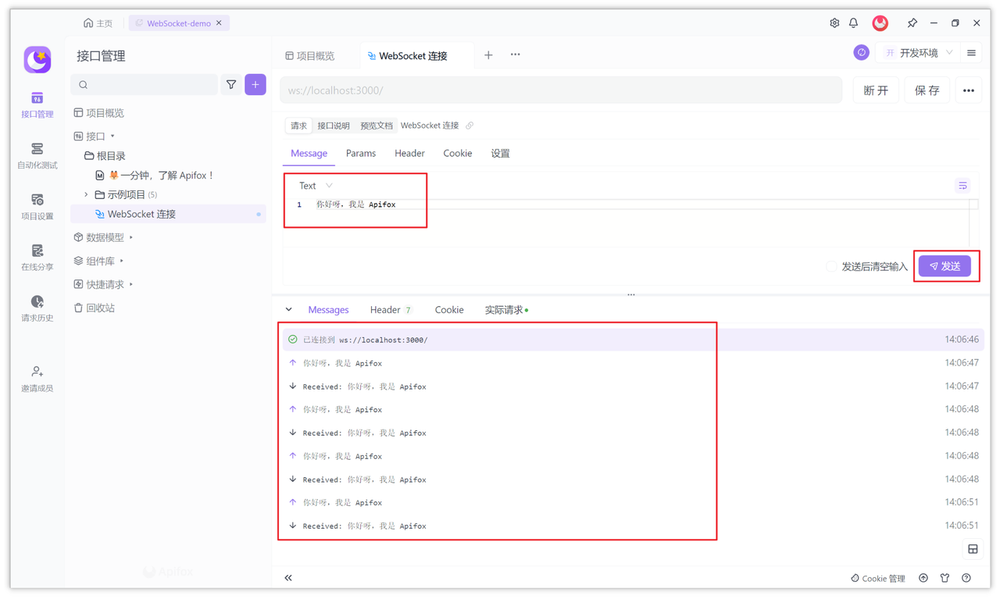This screenshot has height=598, width=1000.
Task: Open 主题 (t-shirt) icon at bottom bar
Action: pos(943,577)
